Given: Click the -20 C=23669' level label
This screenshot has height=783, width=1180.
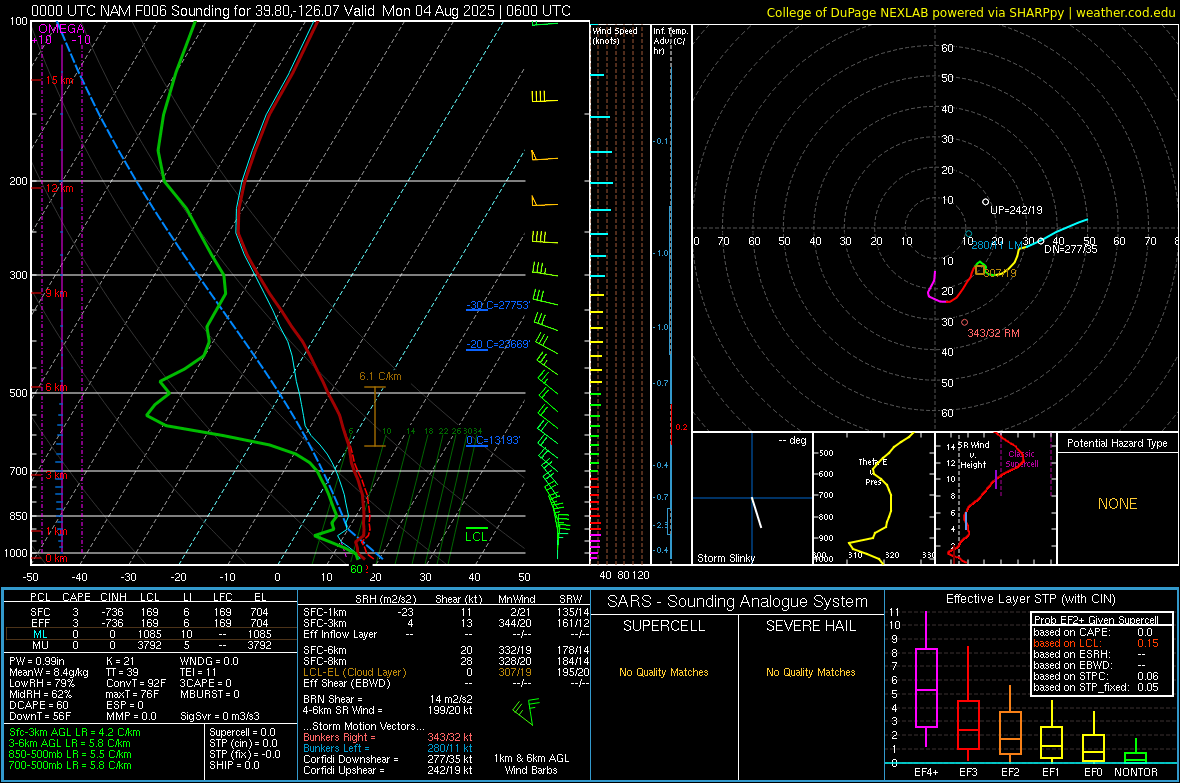Looking at the screenshot, I should [x=498, y=344].
